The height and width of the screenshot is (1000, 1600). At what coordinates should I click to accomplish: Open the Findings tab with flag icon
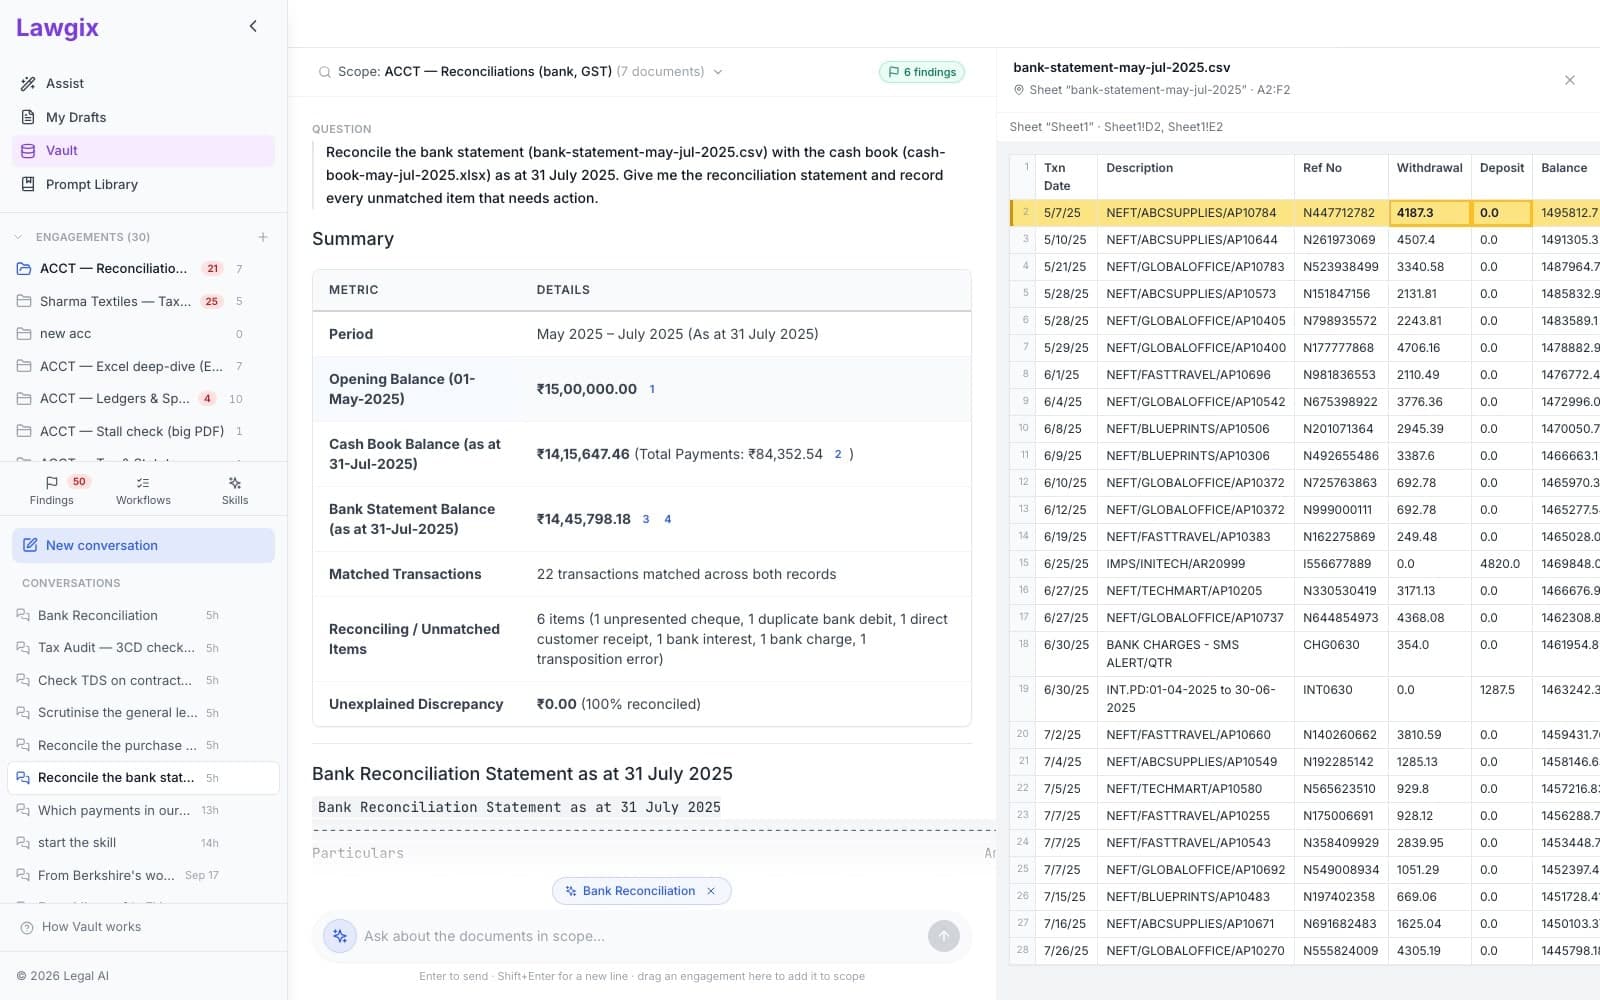click(x=52, y=490)
